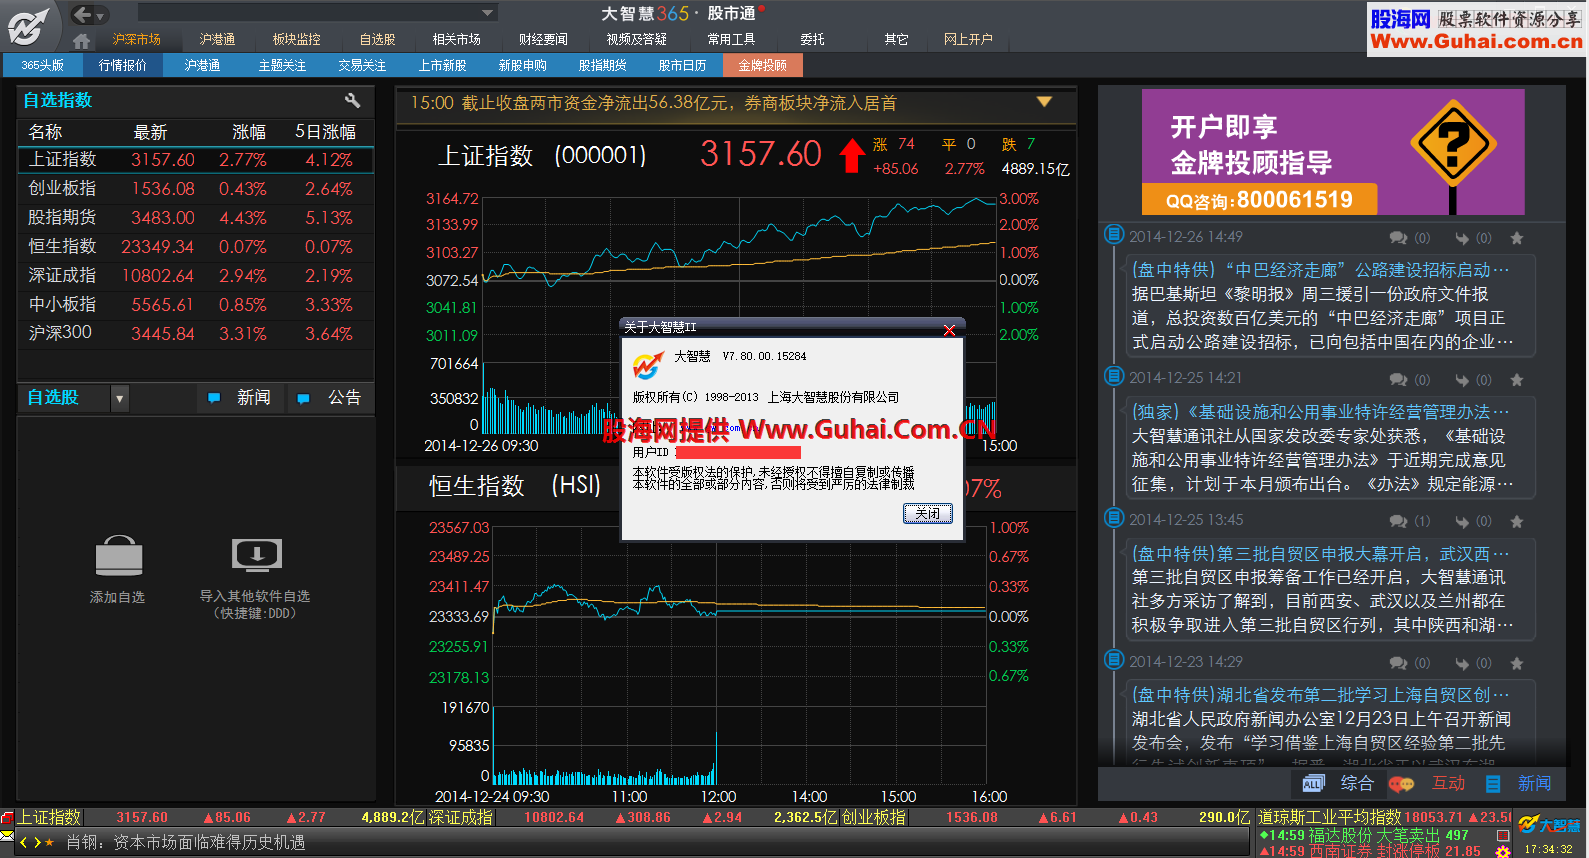Open the 常用工具 menu

[x=731, y=39]
